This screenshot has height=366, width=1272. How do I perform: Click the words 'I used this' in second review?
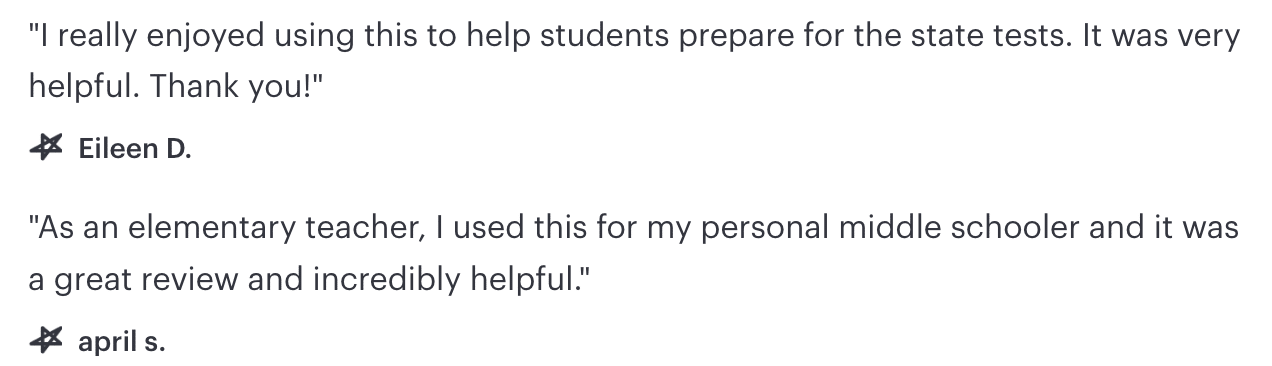click(x=512, y=230)
